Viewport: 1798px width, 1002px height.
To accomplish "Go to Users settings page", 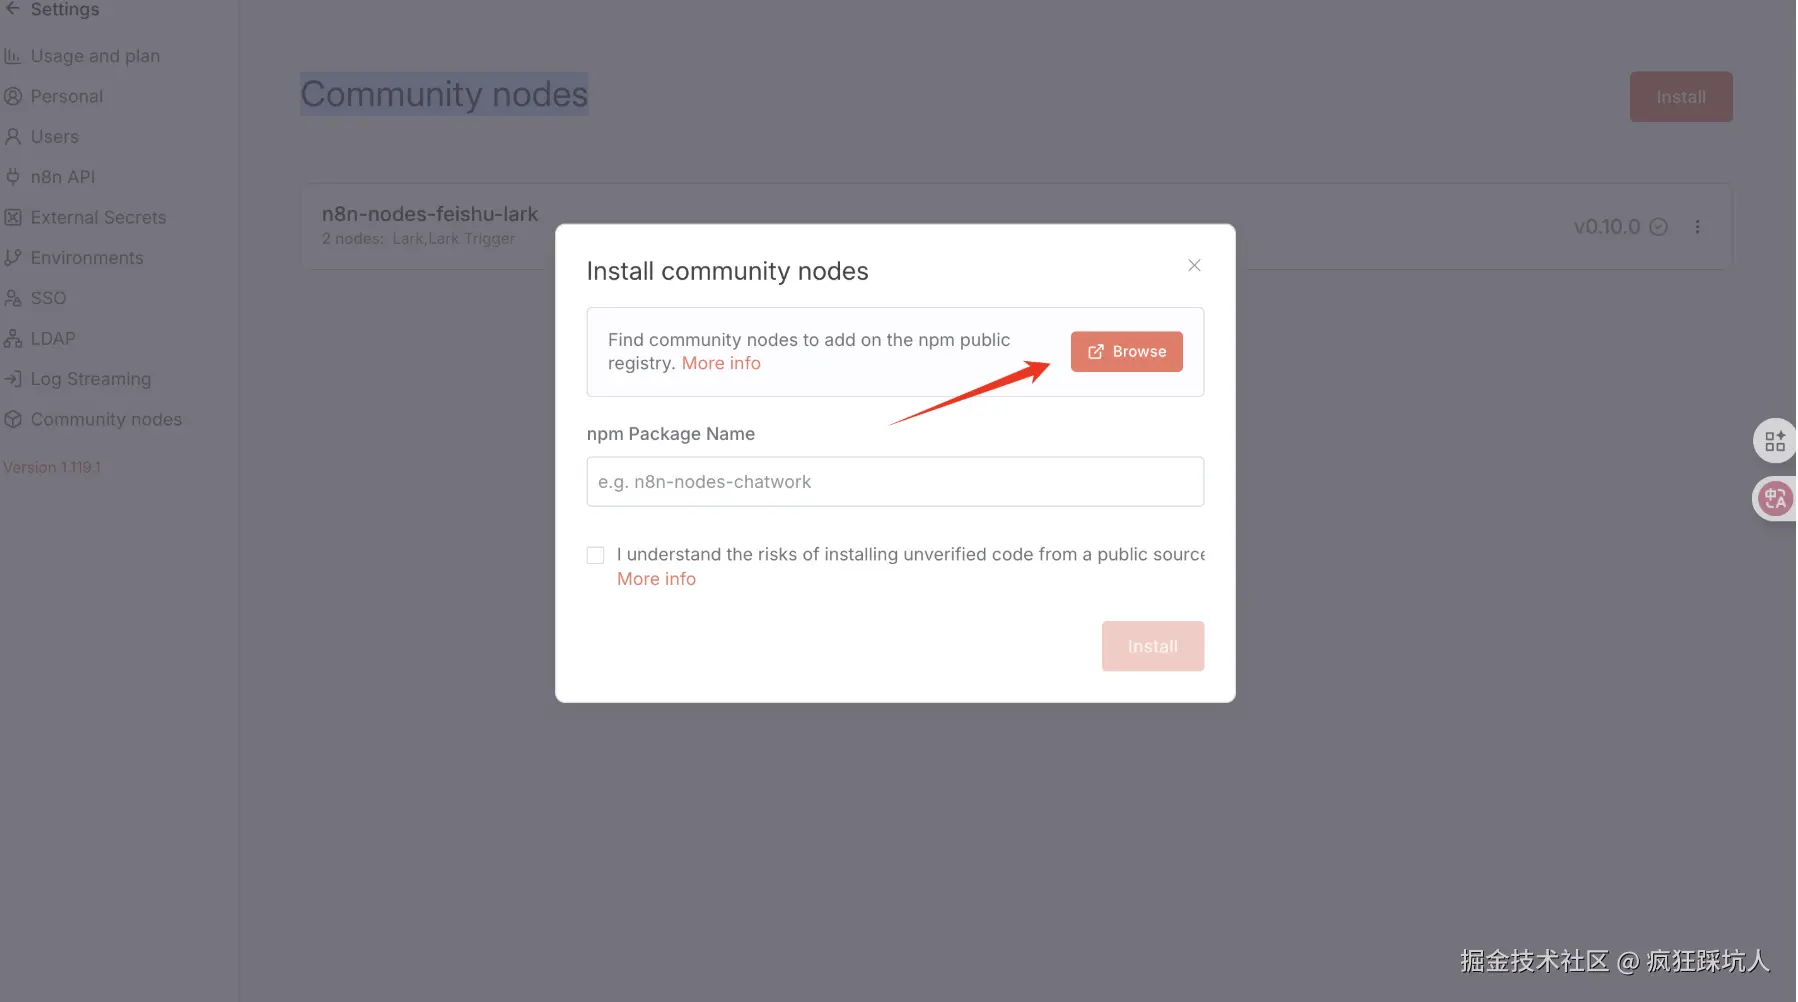I will pos(54,137).
